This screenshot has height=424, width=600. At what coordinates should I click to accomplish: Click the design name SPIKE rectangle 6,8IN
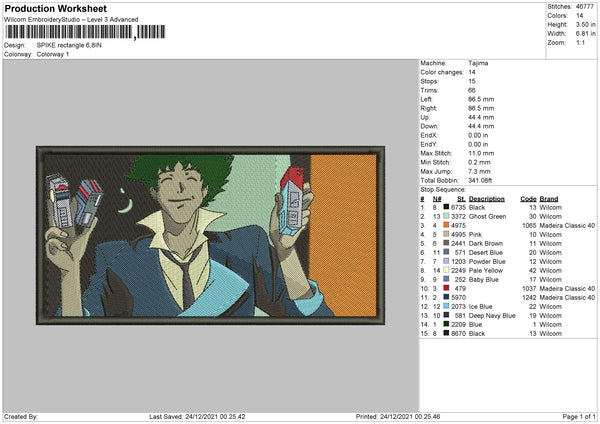72,46
